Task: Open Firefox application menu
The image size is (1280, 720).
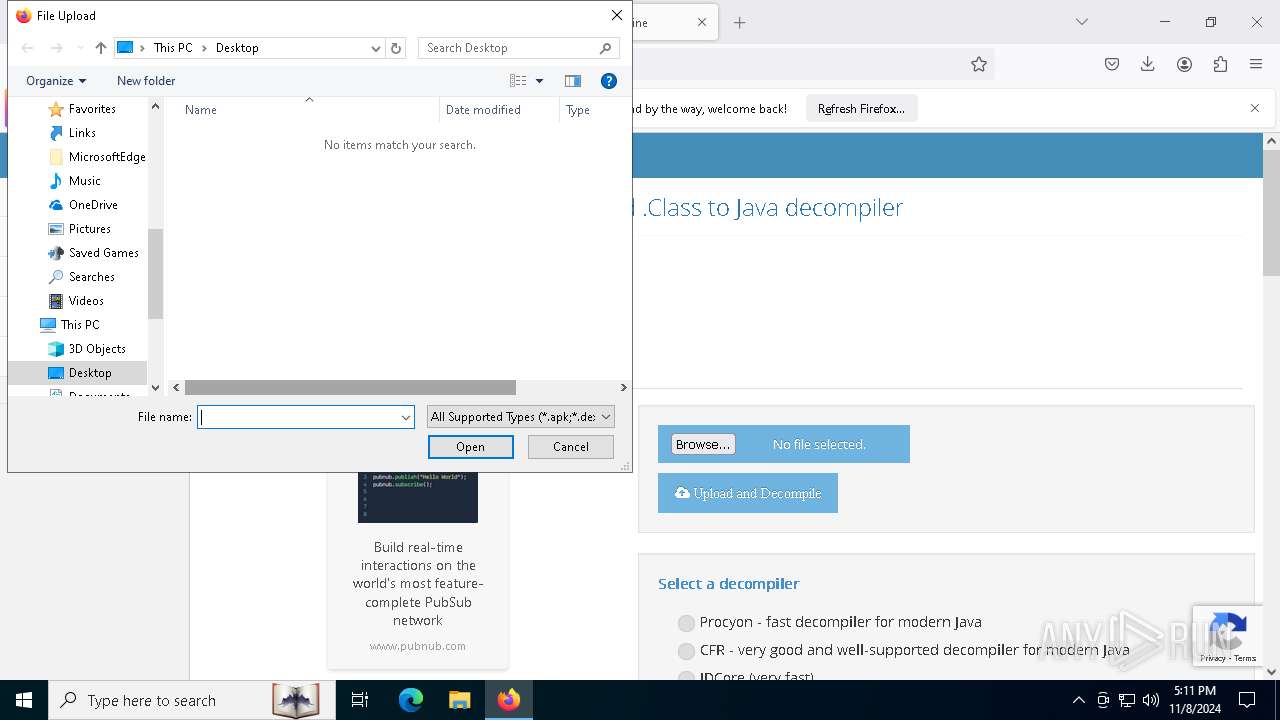Action: [1256, 64]
